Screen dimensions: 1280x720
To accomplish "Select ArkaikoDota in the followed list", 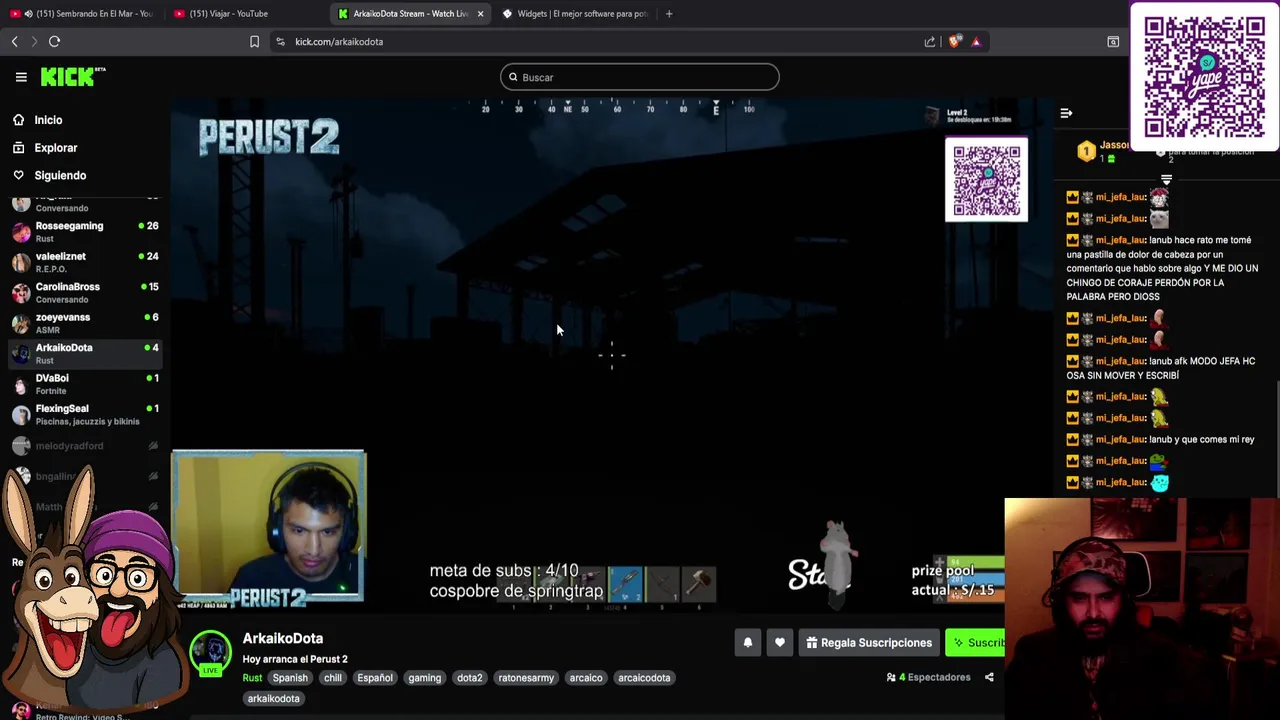I will [85, 353].
